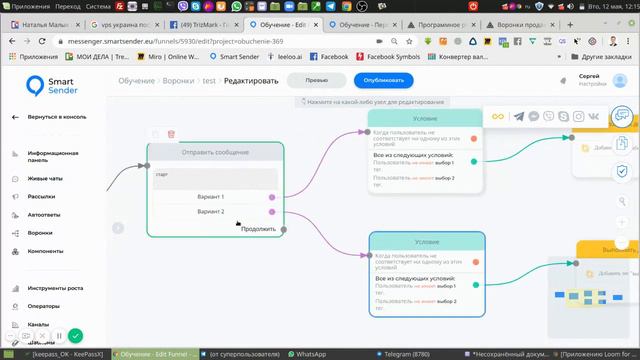Open Telegram from top panel
Screen dimensions: 640x360
(330, 6)
